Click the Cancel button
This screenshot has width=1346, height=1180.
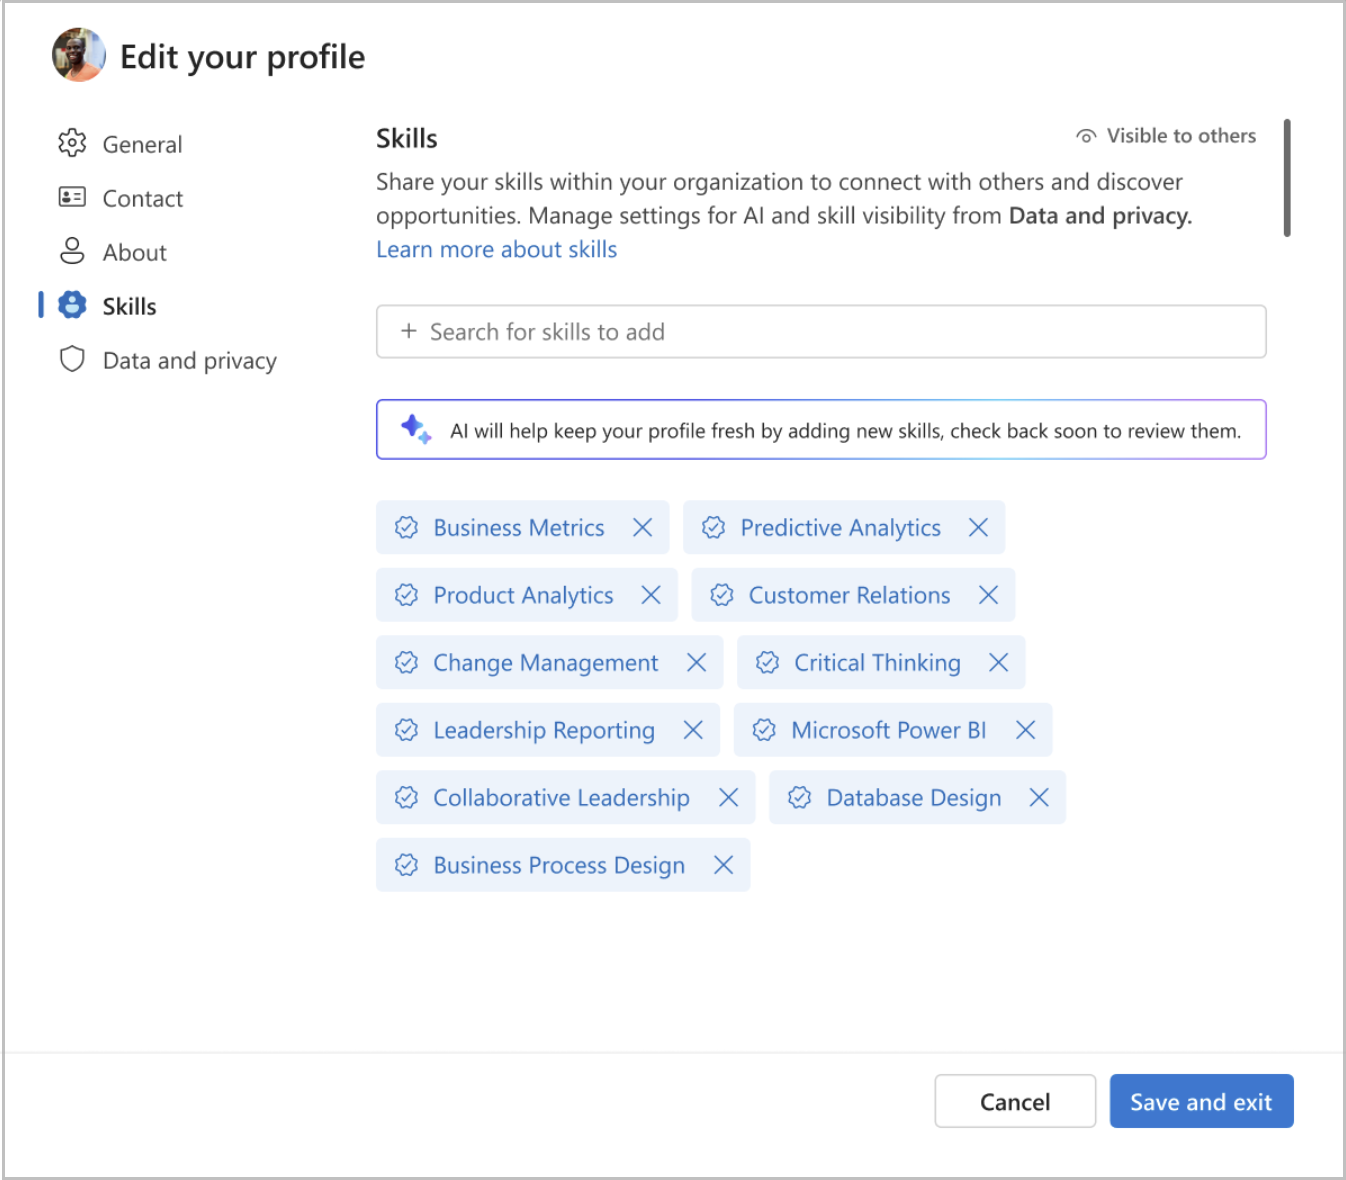(x=1015, y=1101)
